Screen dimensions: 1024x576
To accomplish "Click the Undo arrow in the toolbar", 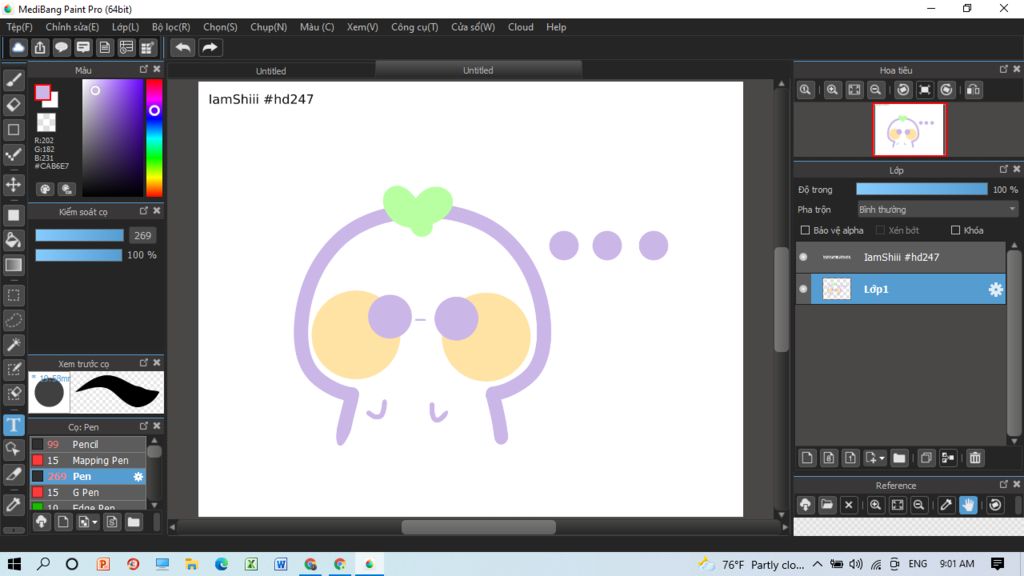I will pyautogui.click(x=183, y=48).
